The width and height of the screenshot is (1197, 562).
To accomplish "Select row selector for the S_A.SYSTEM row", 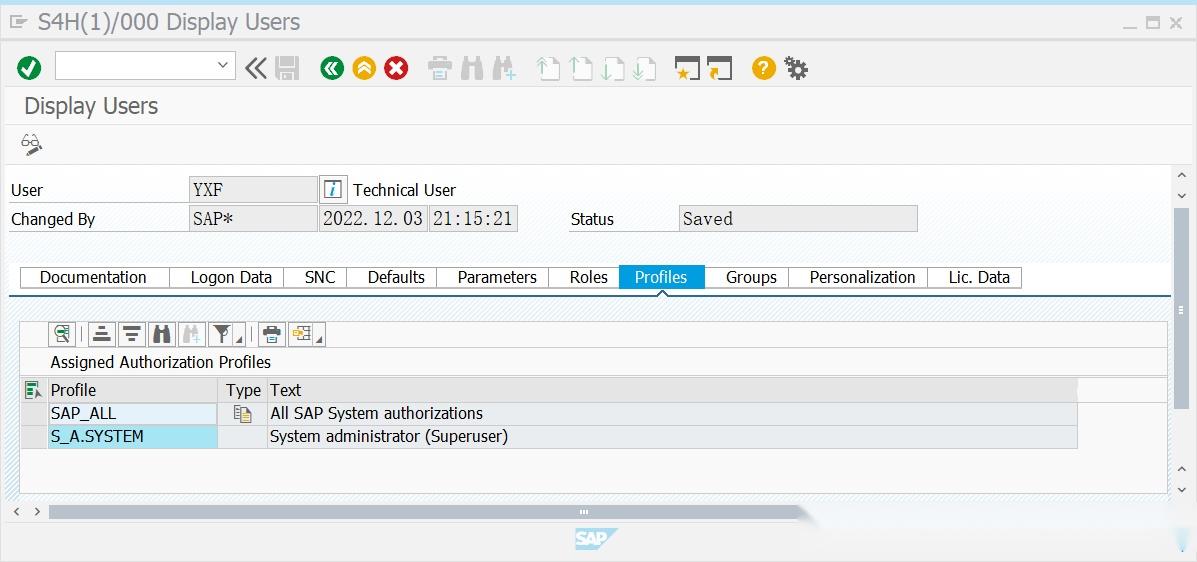I will click(x=34, y=437).
